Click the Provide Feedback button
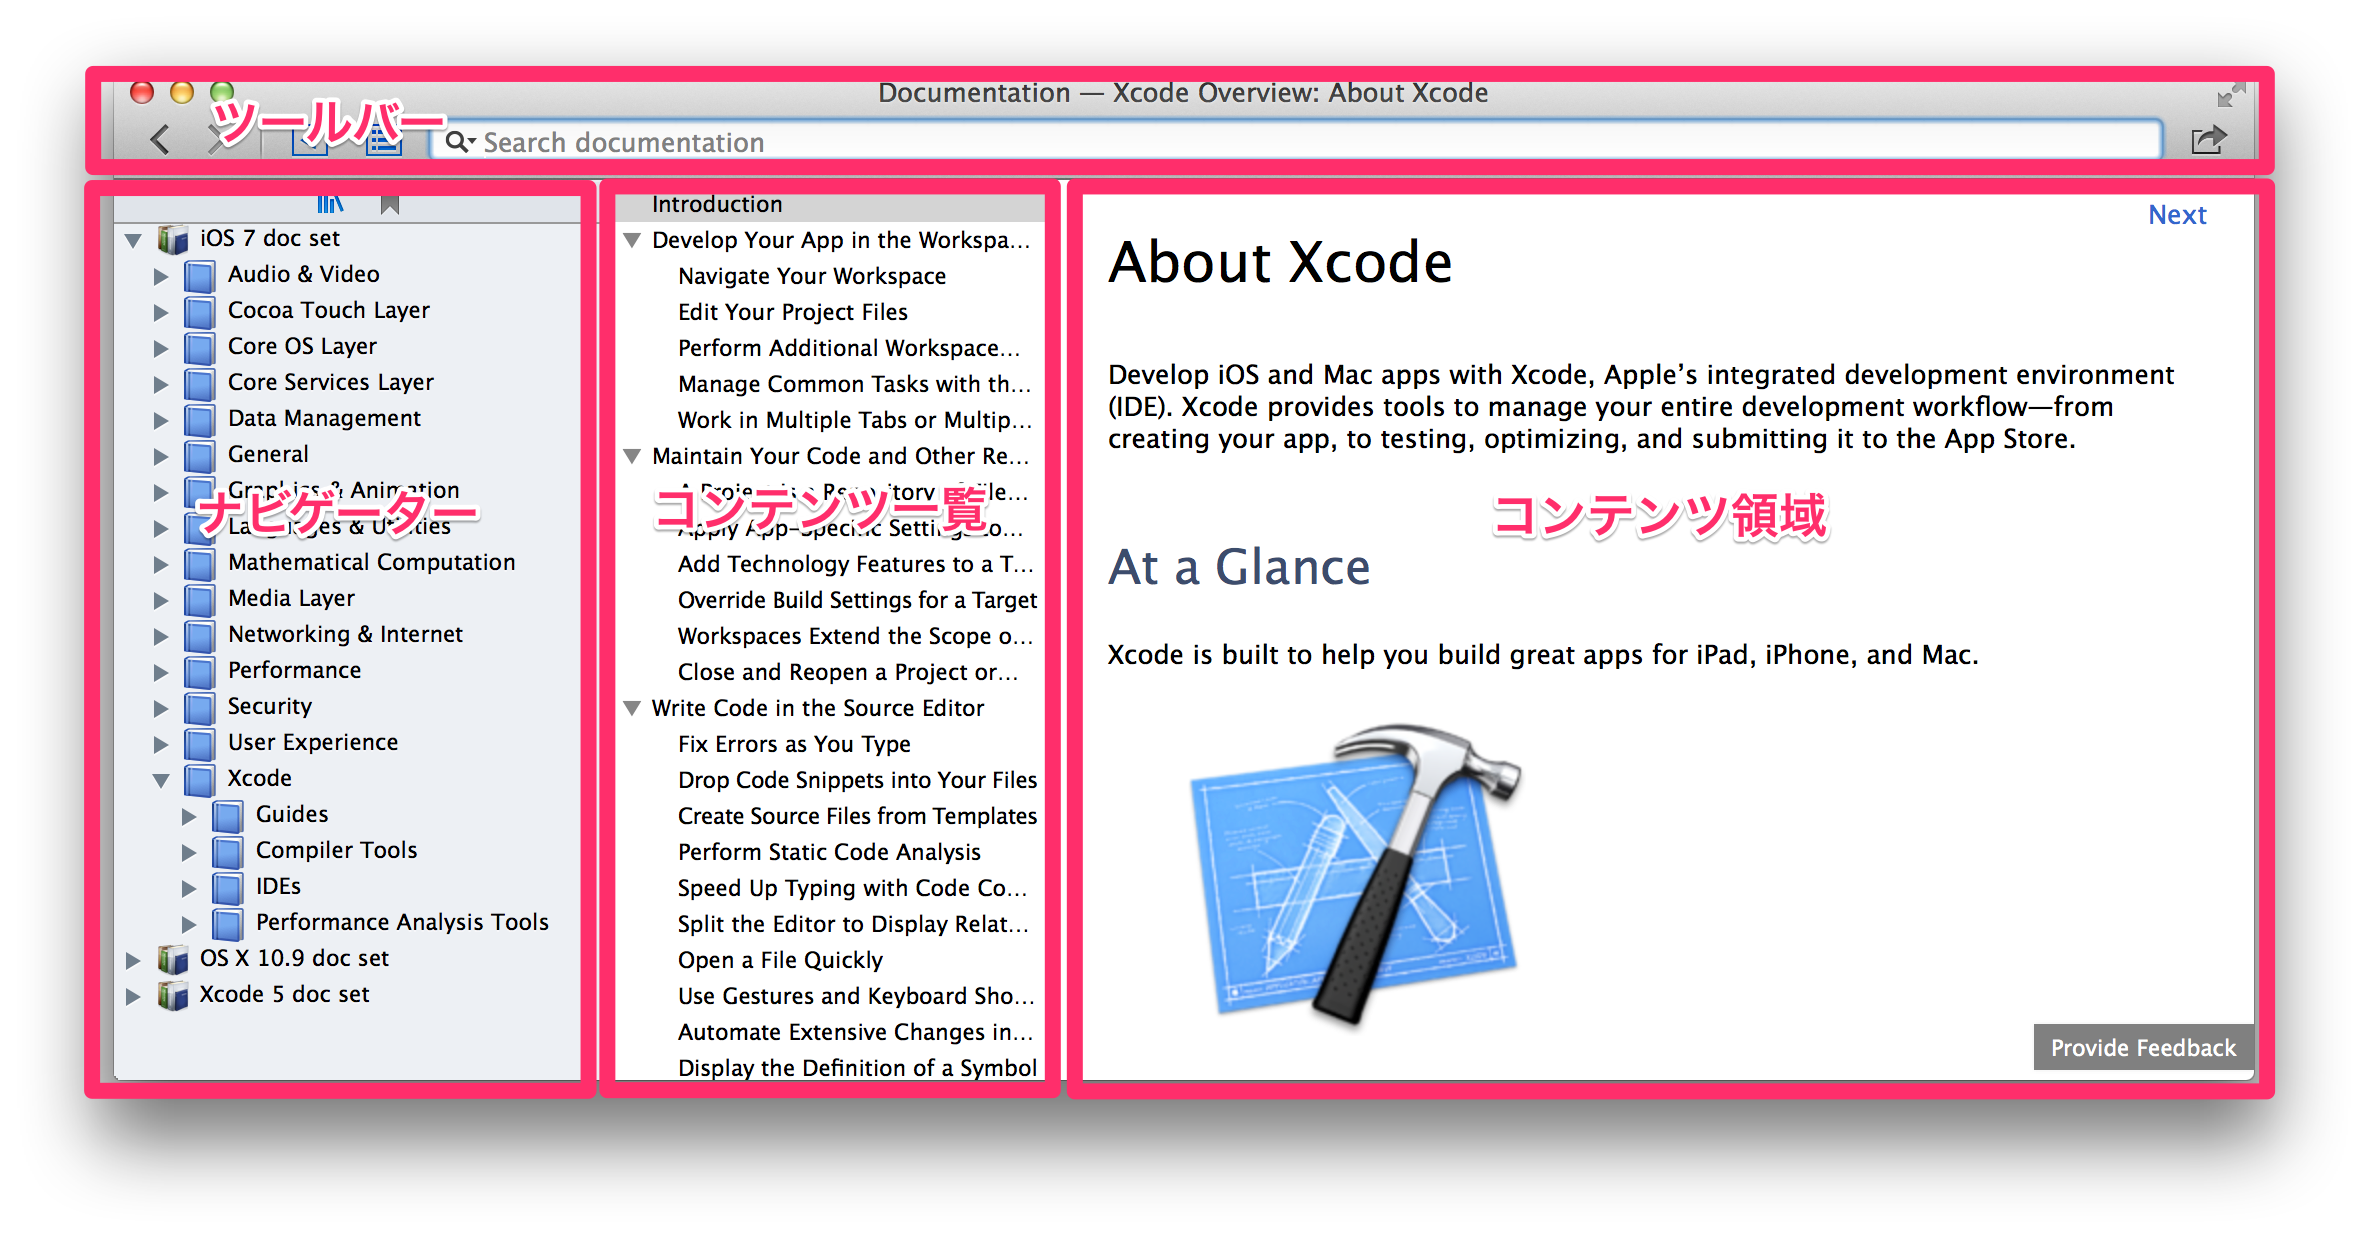 click(2143, 1047)
